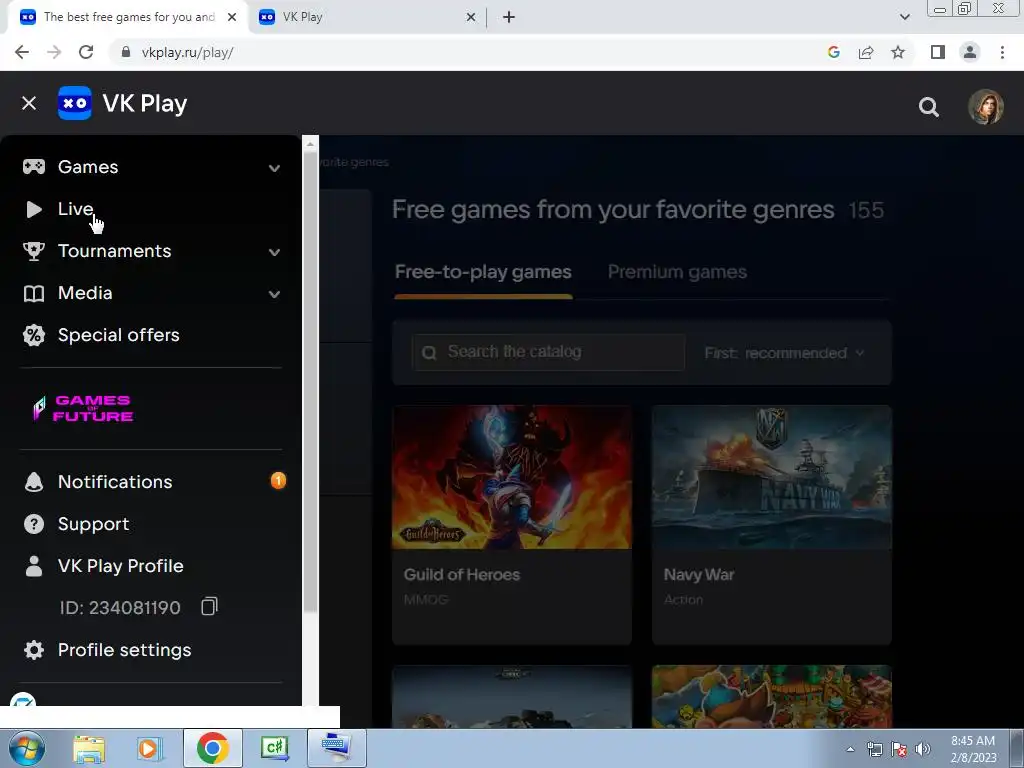
Task: Open the Games of Future banner
Action: click(84, 408)
